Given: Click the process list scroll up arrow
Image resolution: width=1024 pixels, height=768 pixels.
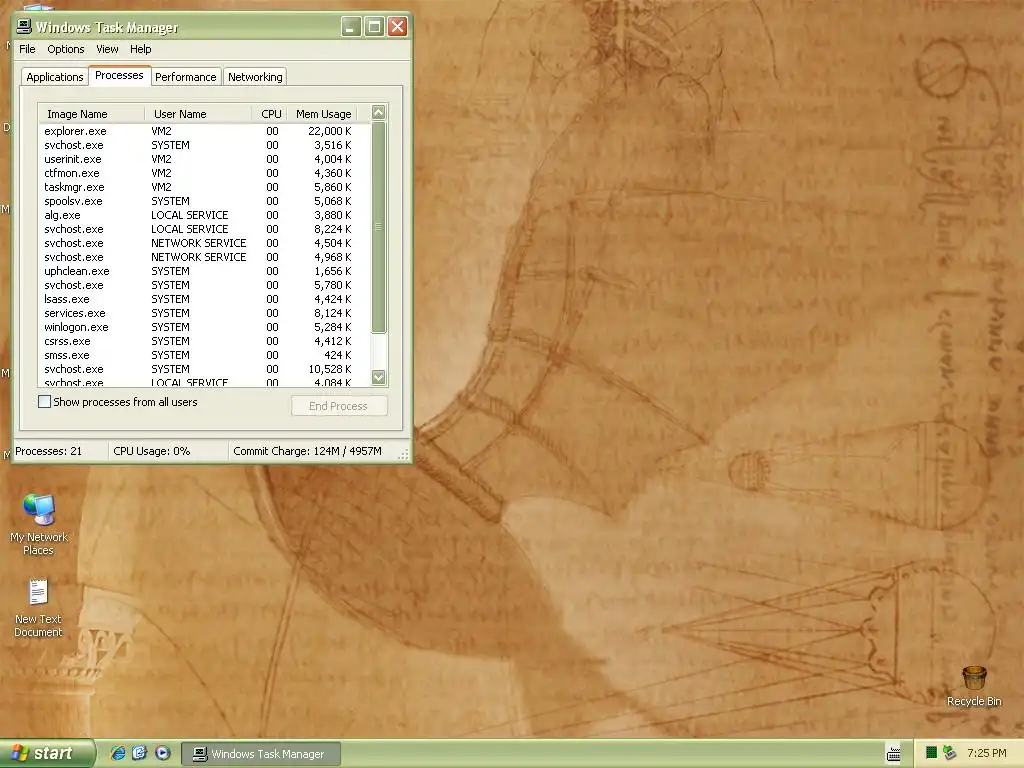Looking at the screenshot, I should click(379, 112).
